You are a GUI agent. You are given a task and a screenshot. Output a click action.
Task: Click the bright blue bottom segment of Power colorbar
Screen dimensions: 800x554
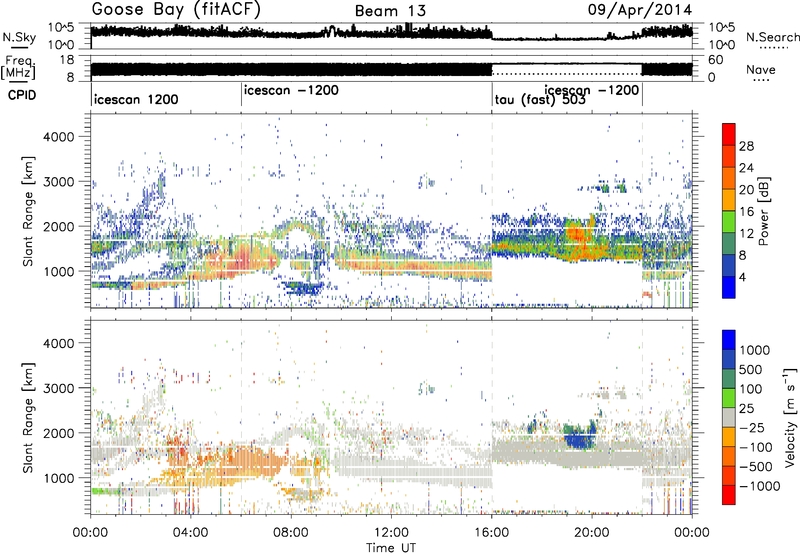[729, 287]
